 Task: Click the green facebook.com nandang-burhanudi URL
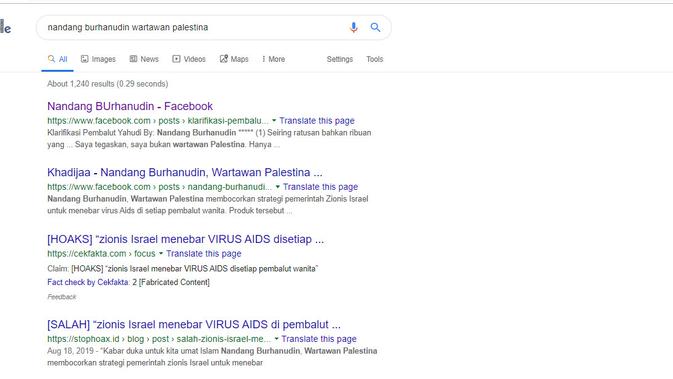coord(159,187)
